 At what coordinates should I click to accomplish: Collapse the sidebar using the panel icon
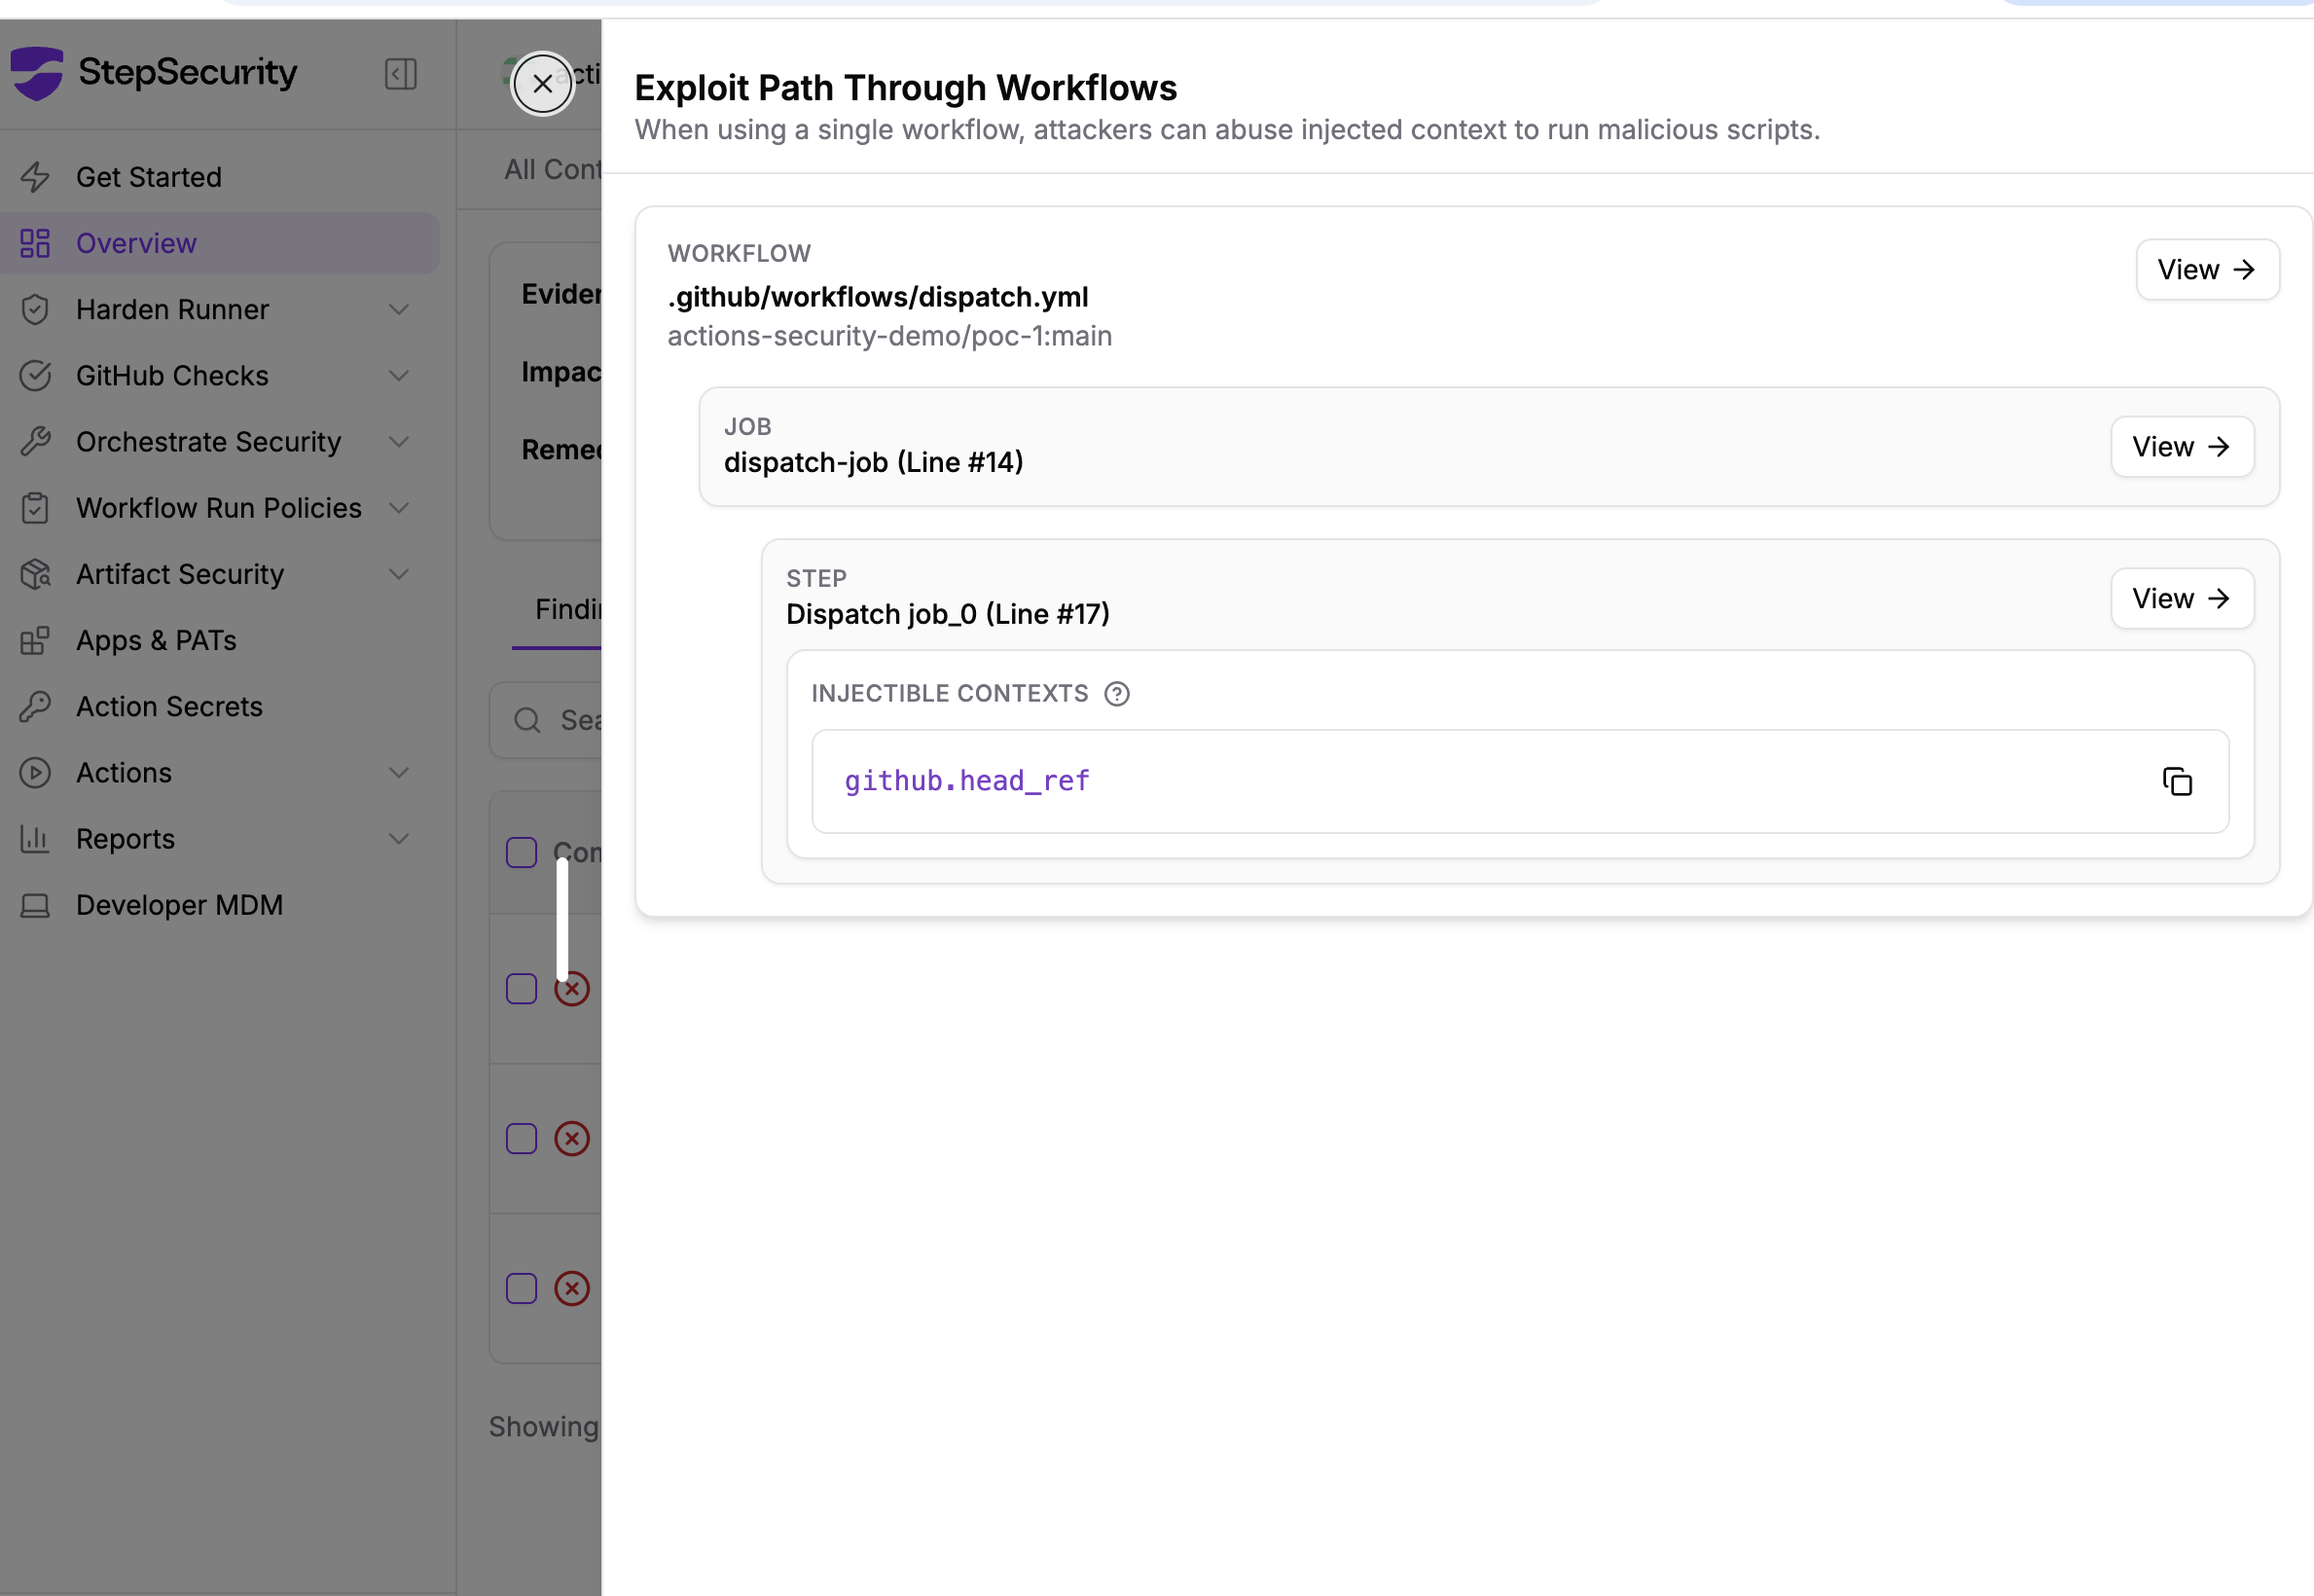400,74
